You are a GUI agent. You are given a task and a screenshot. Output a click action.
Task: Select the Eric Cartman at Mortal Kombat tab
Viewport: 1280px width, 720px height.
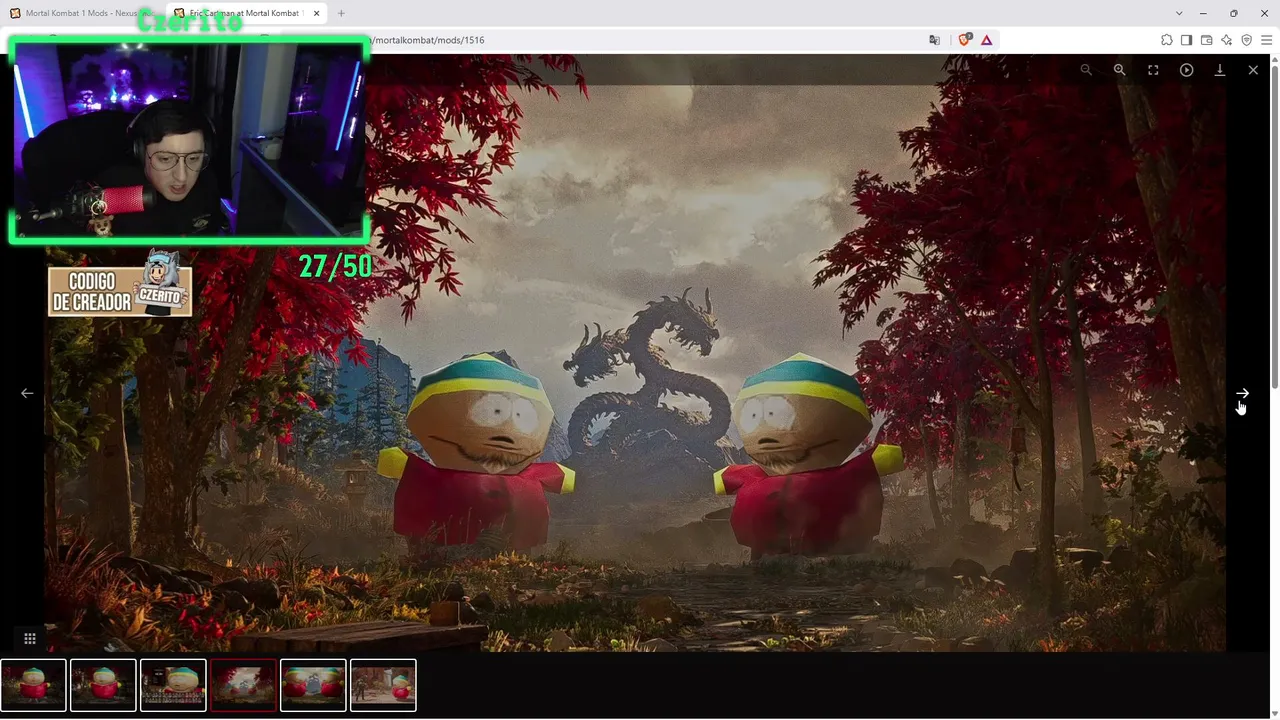tap(245, 13)
